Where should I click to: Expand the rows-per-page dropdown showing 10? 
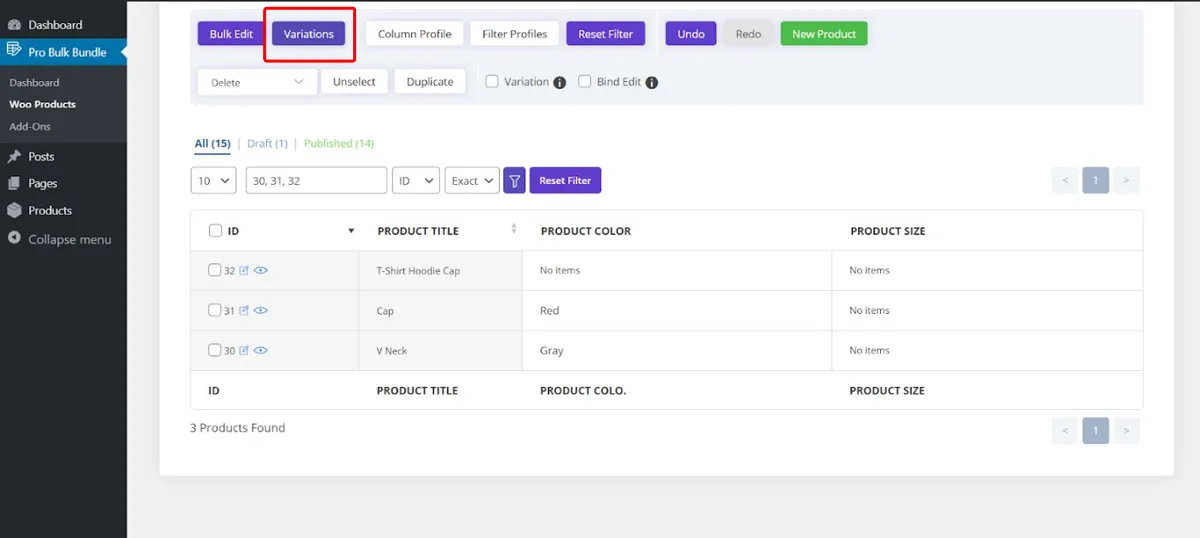[213, 181]
